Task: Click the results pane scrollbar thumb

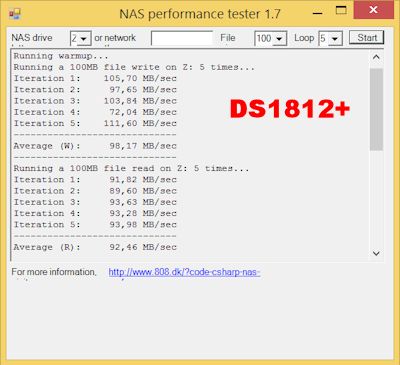Action: click(x=376, y=109)
